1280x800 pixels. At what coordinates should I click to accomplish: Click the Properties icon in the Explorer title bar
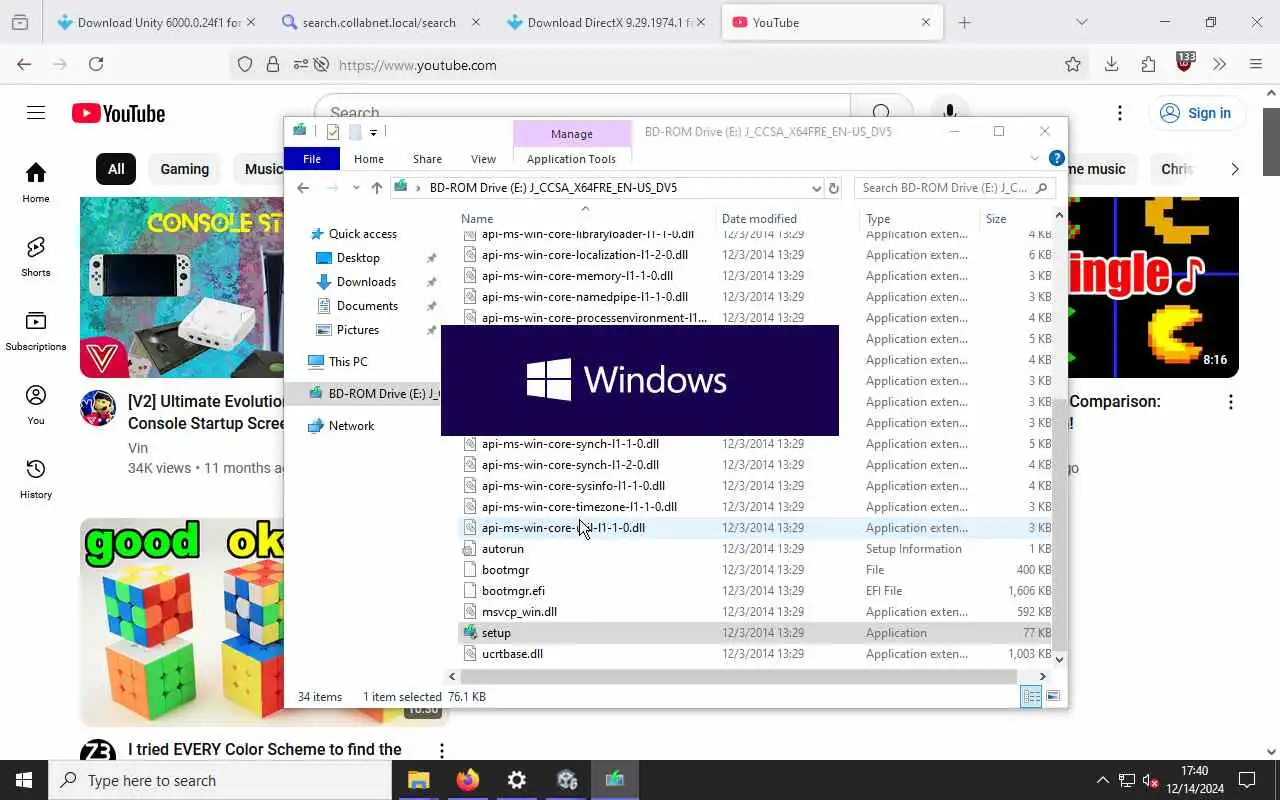coord(333,132)
